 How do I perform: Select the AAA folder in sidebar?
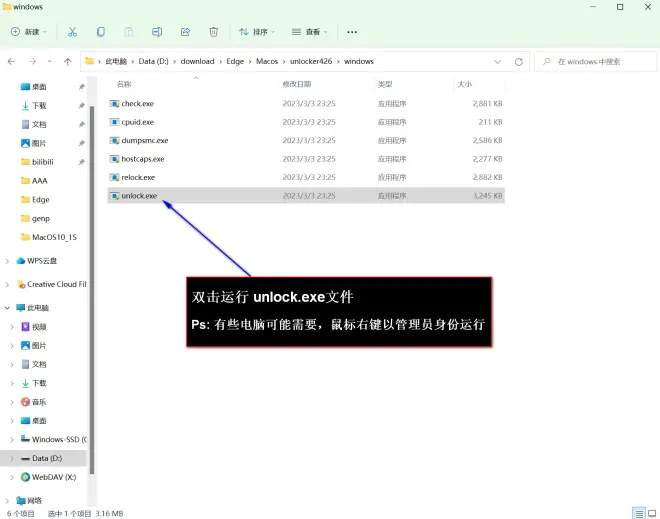click(40, 181)
